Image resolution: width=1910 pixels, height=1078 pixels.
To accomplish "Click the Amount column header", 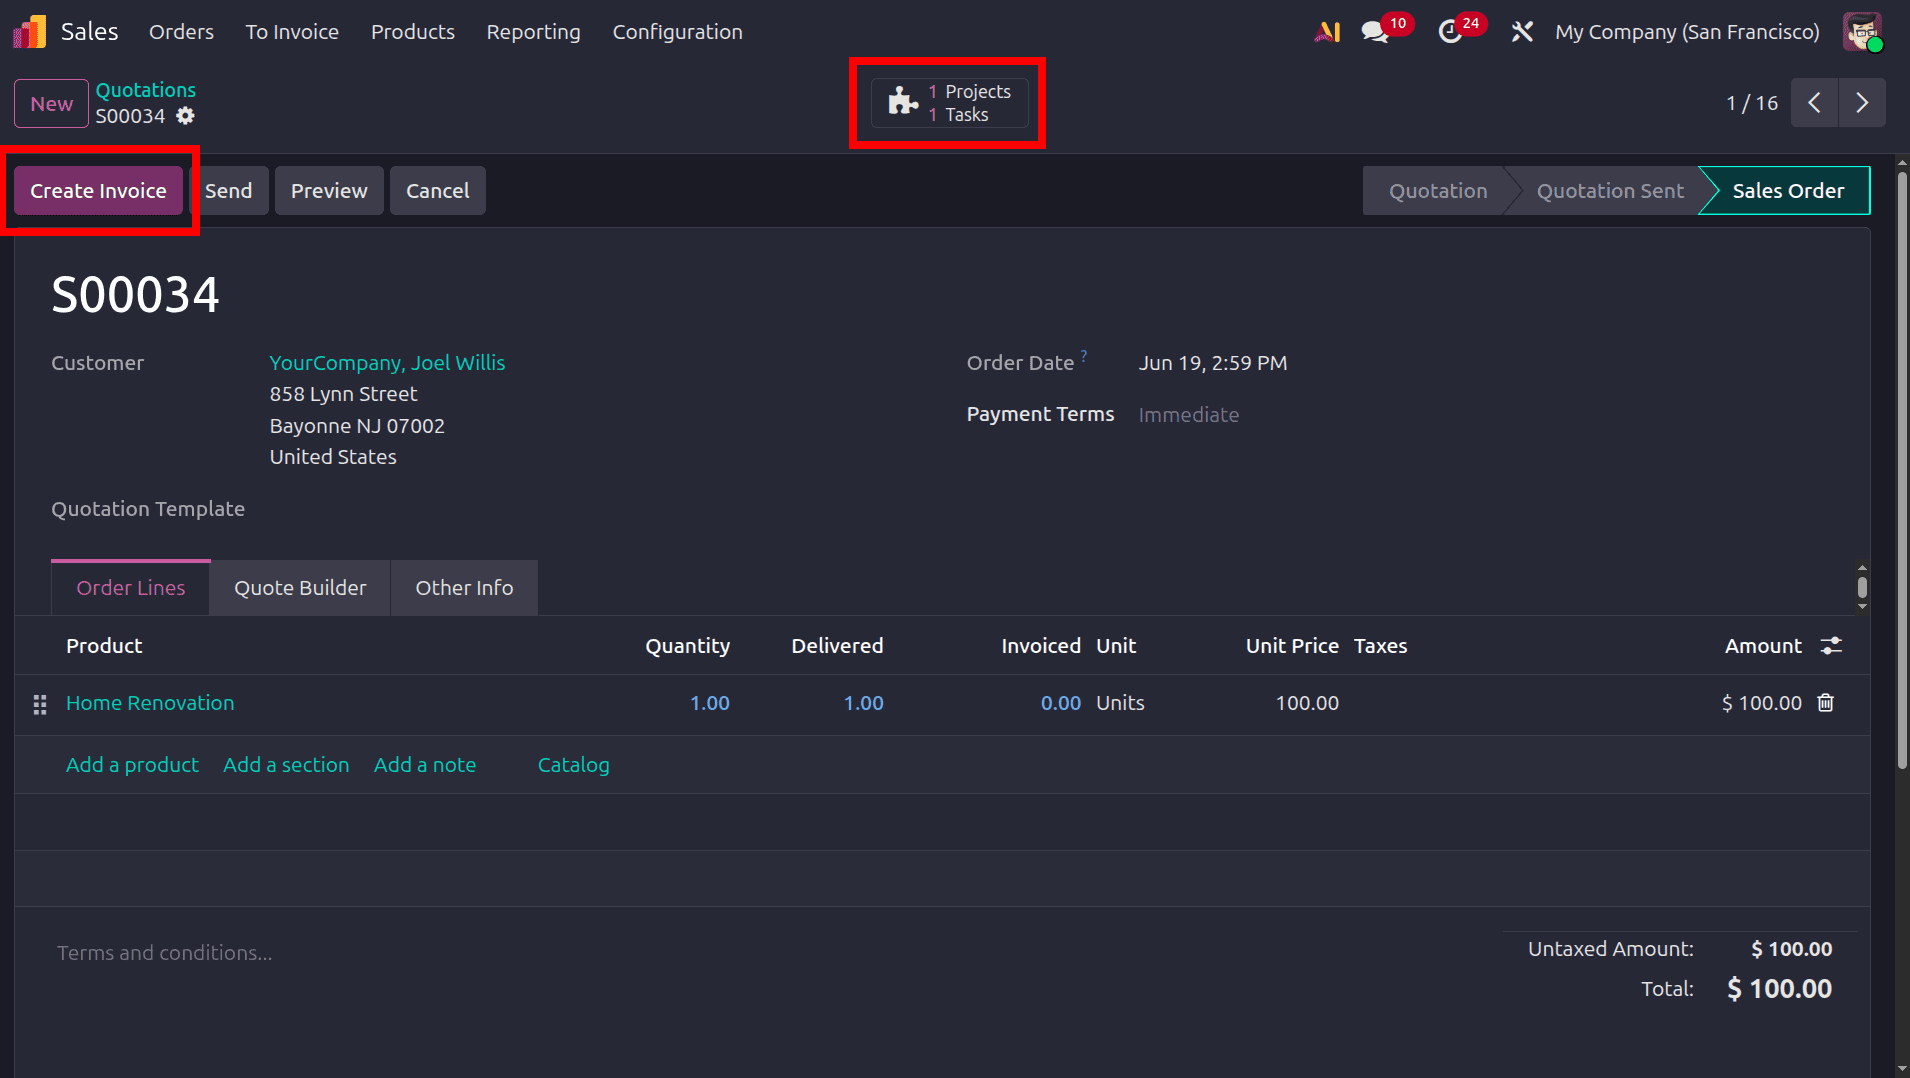I will pyautogui.click(x=1763, y=646).
